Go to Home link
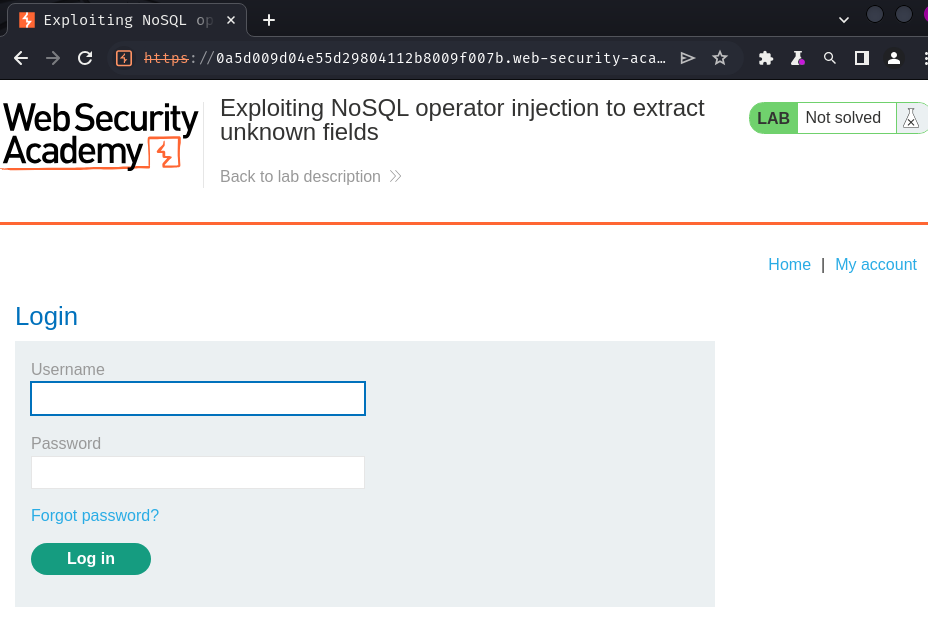Image resolution: width=928 pixels, height=625 pixels. (x=789, y=264)
